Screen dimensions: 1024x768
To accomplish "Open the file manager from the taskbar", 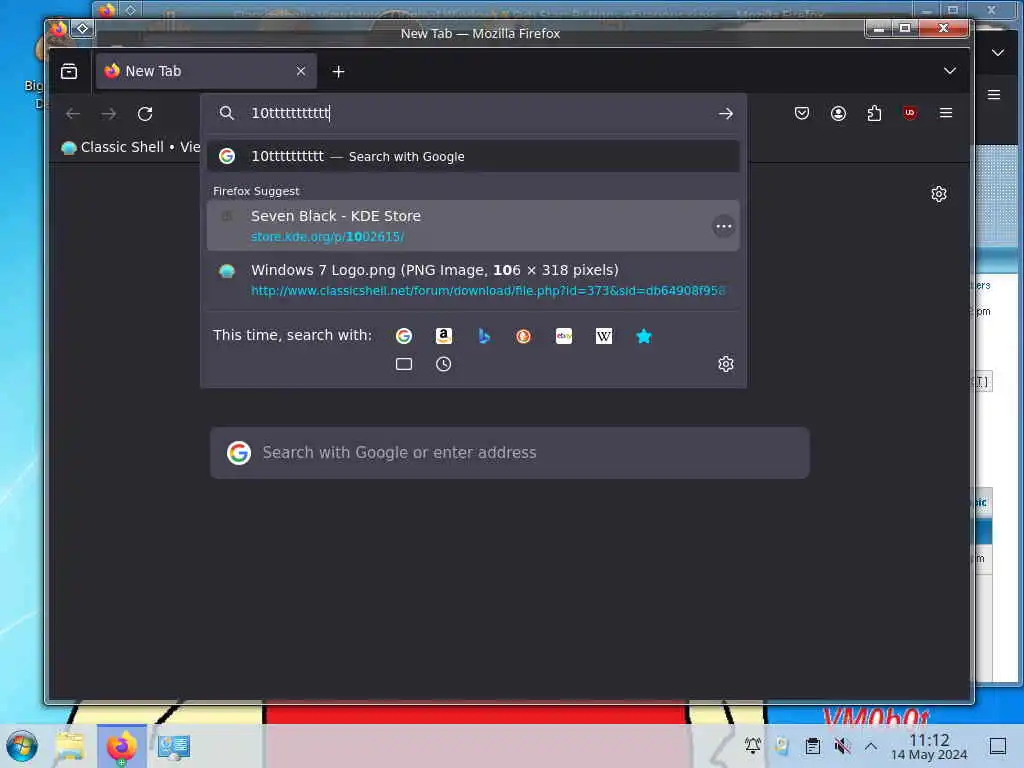I will (70, 746).
